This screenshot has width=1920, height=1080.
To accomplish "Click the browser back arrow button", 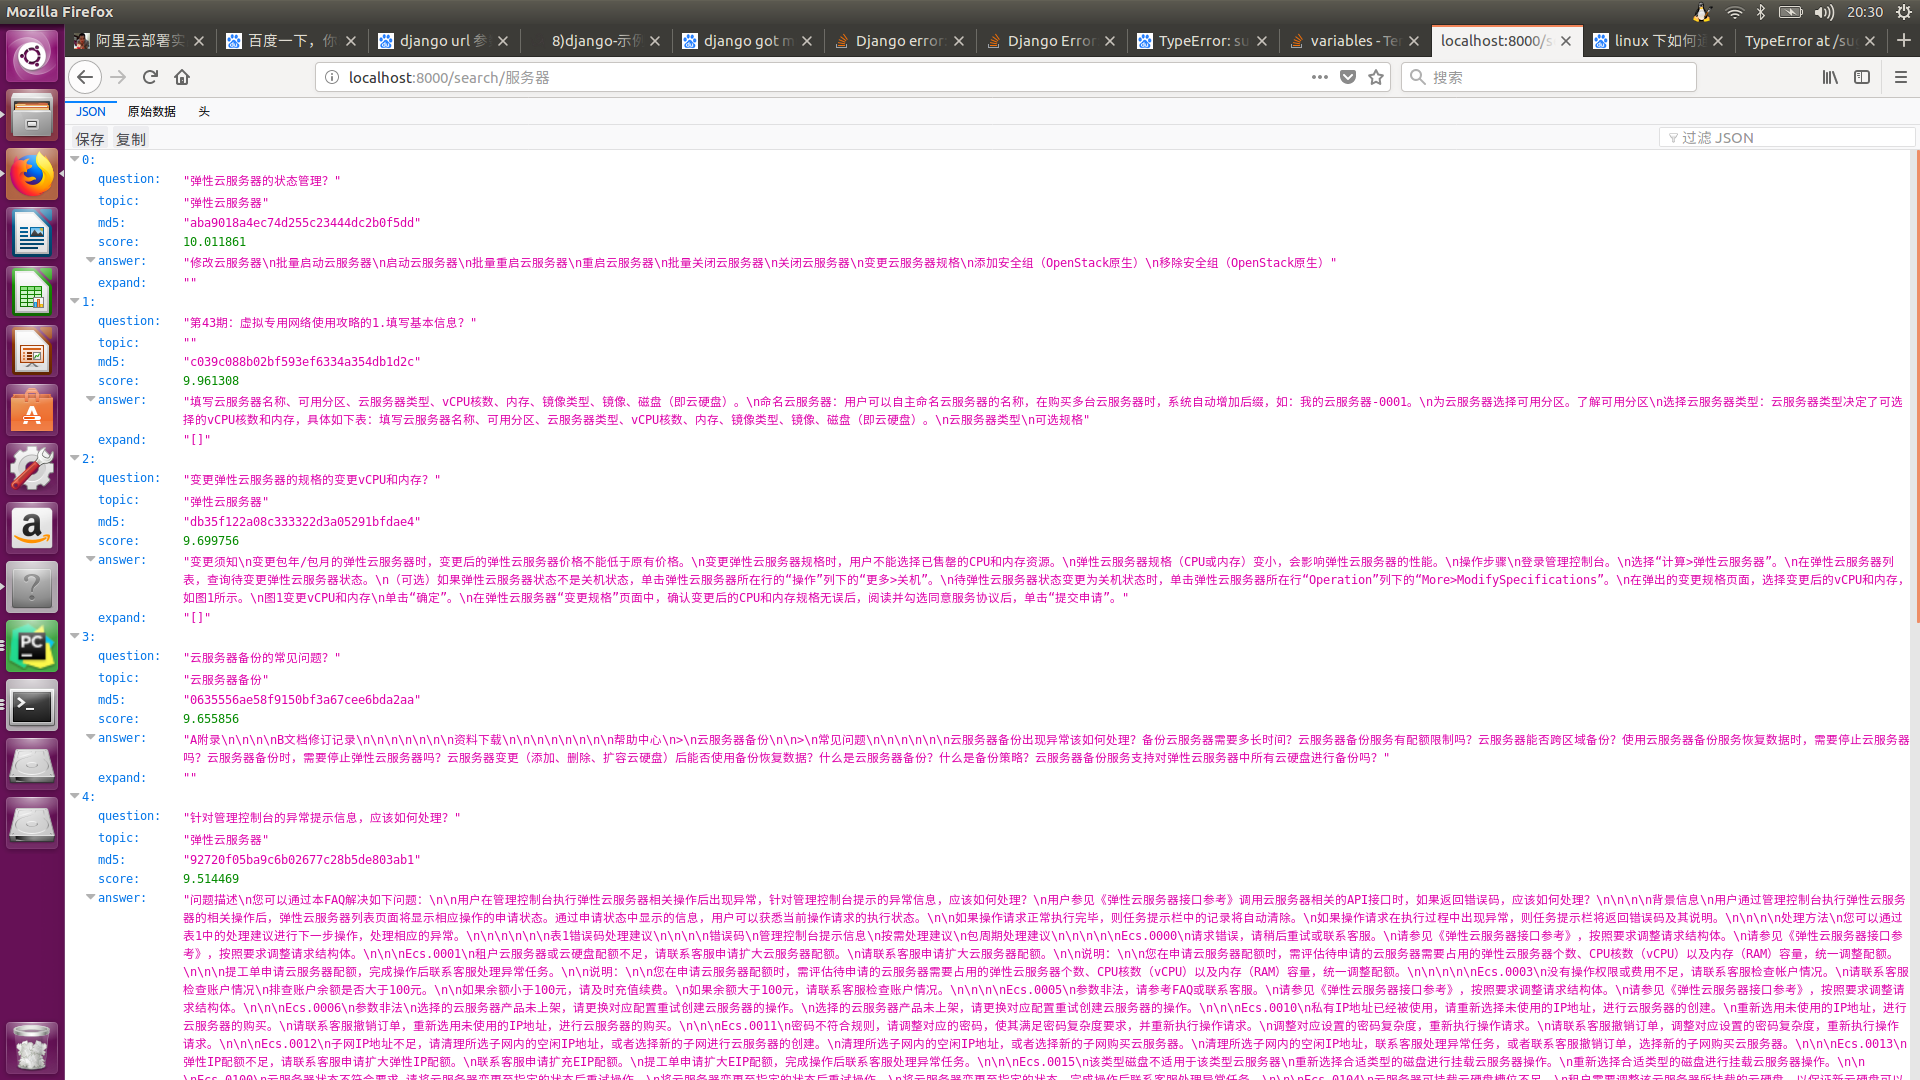I will click(x=85, y=77).
